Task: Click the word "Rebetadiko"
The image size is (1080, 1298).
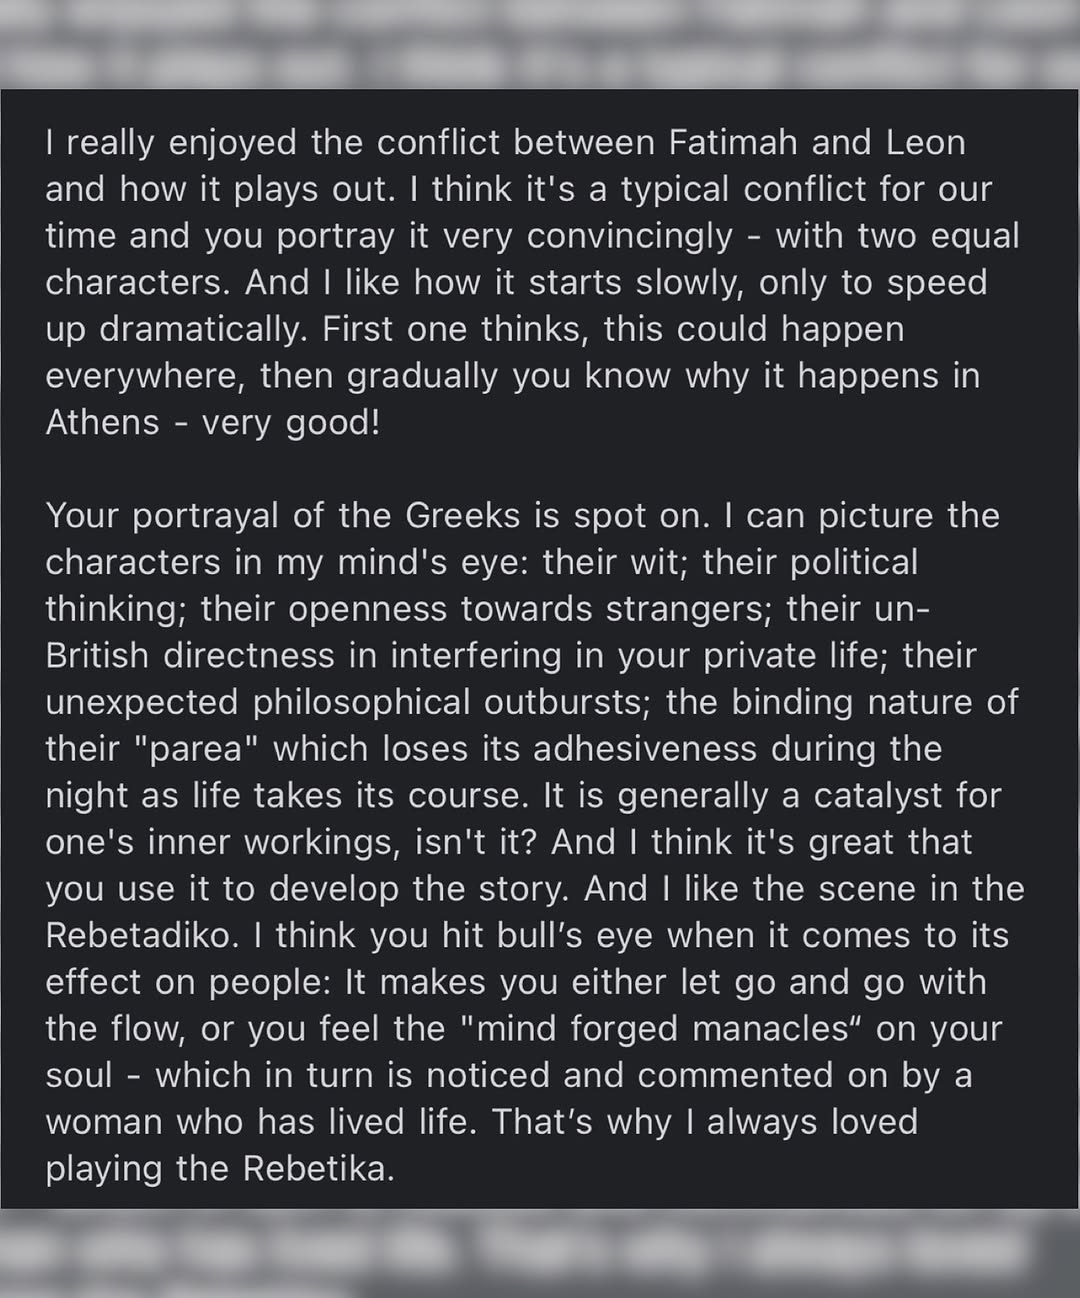Action: (141, 935)
